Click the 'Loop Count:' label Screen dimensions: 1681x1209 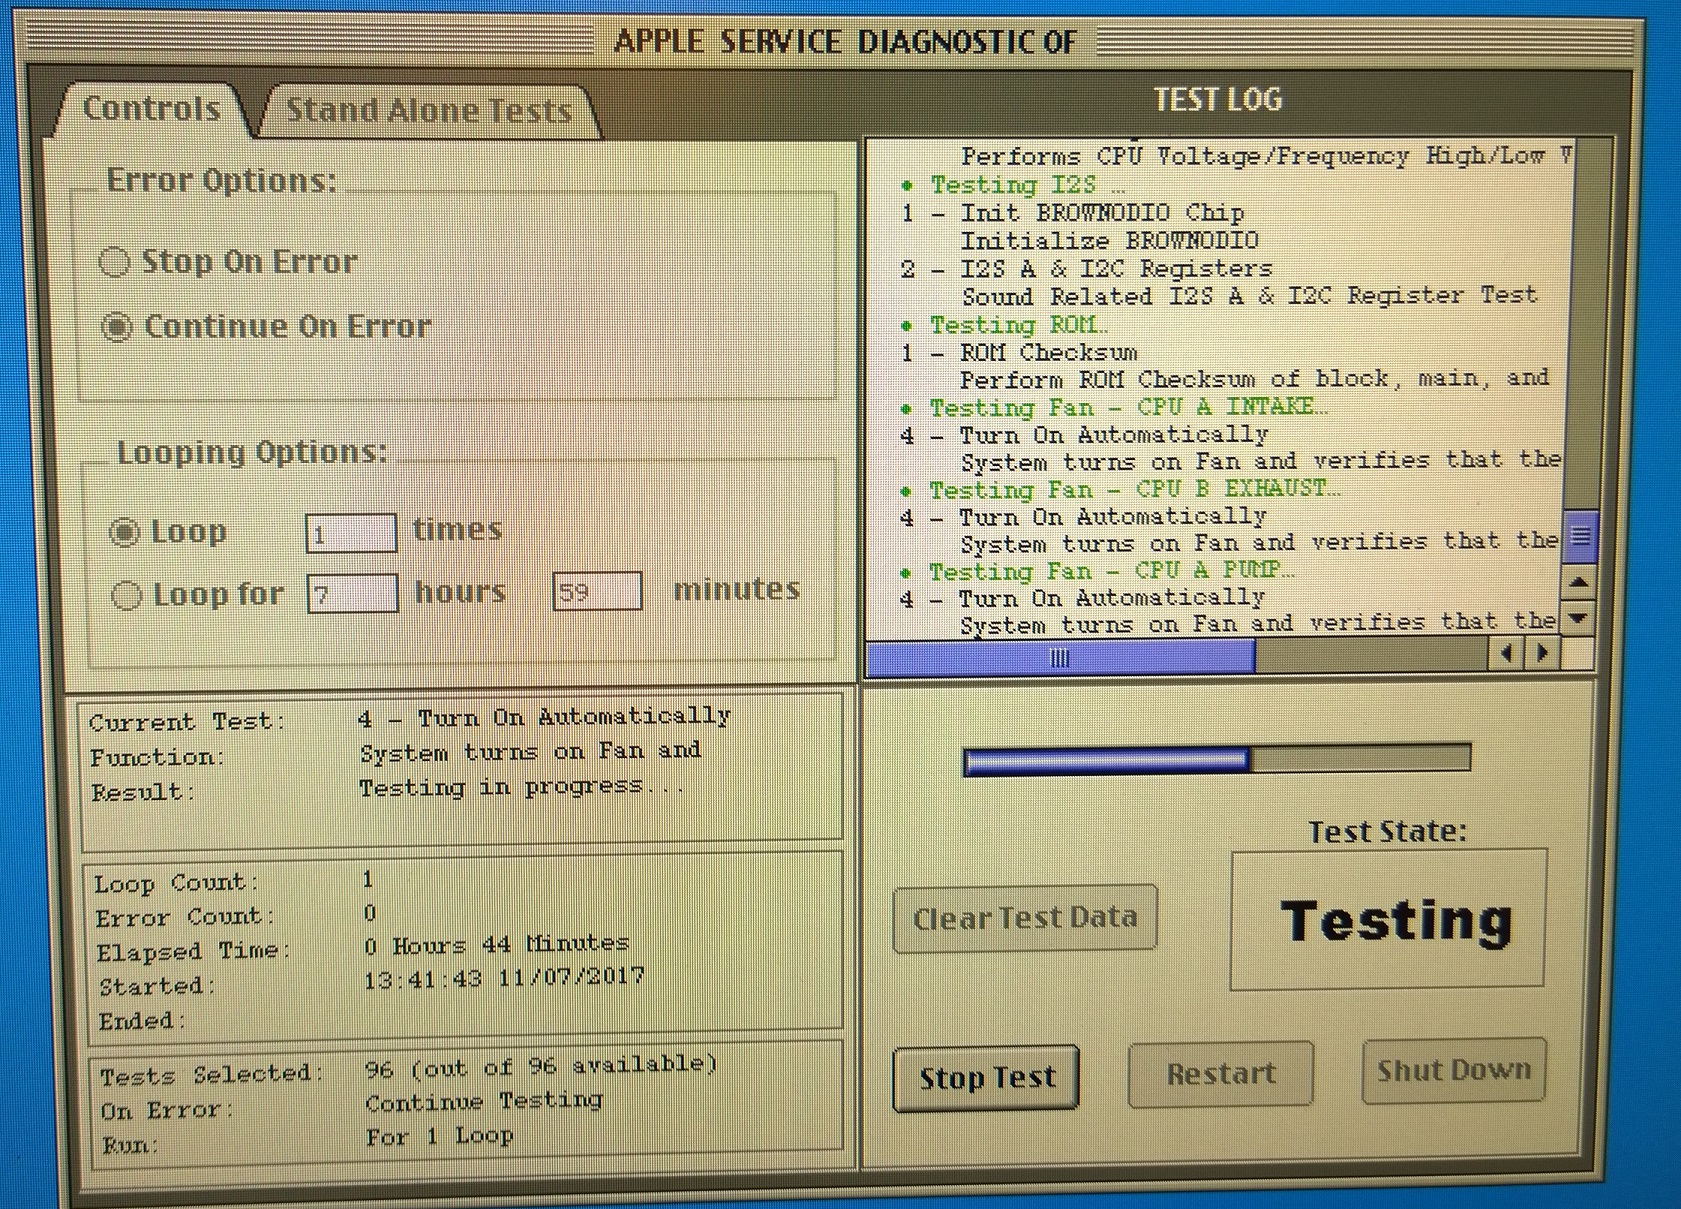pos(177,884)
